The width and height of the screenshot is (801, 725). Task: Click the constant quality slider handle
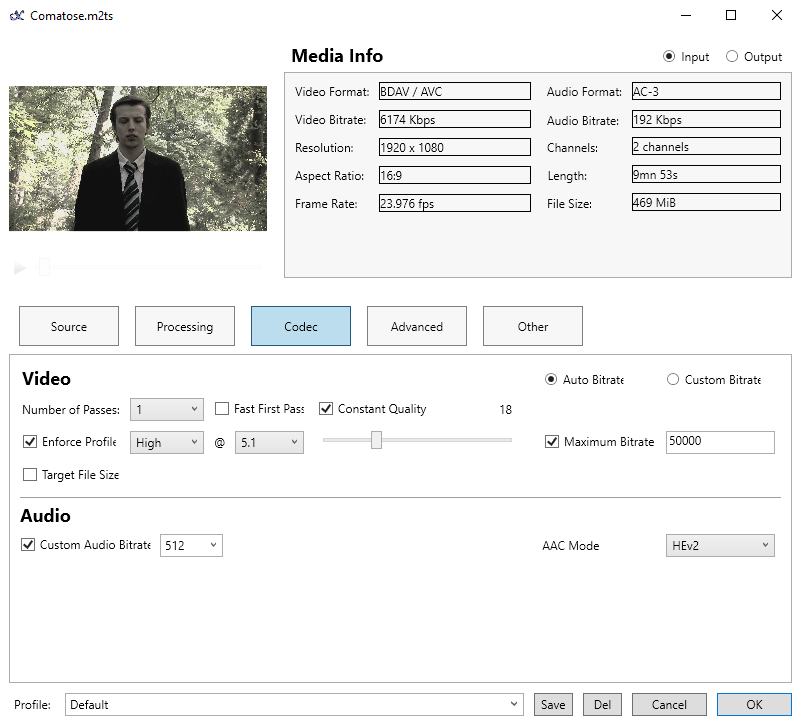pyautogui.click(x=376, y=440)
